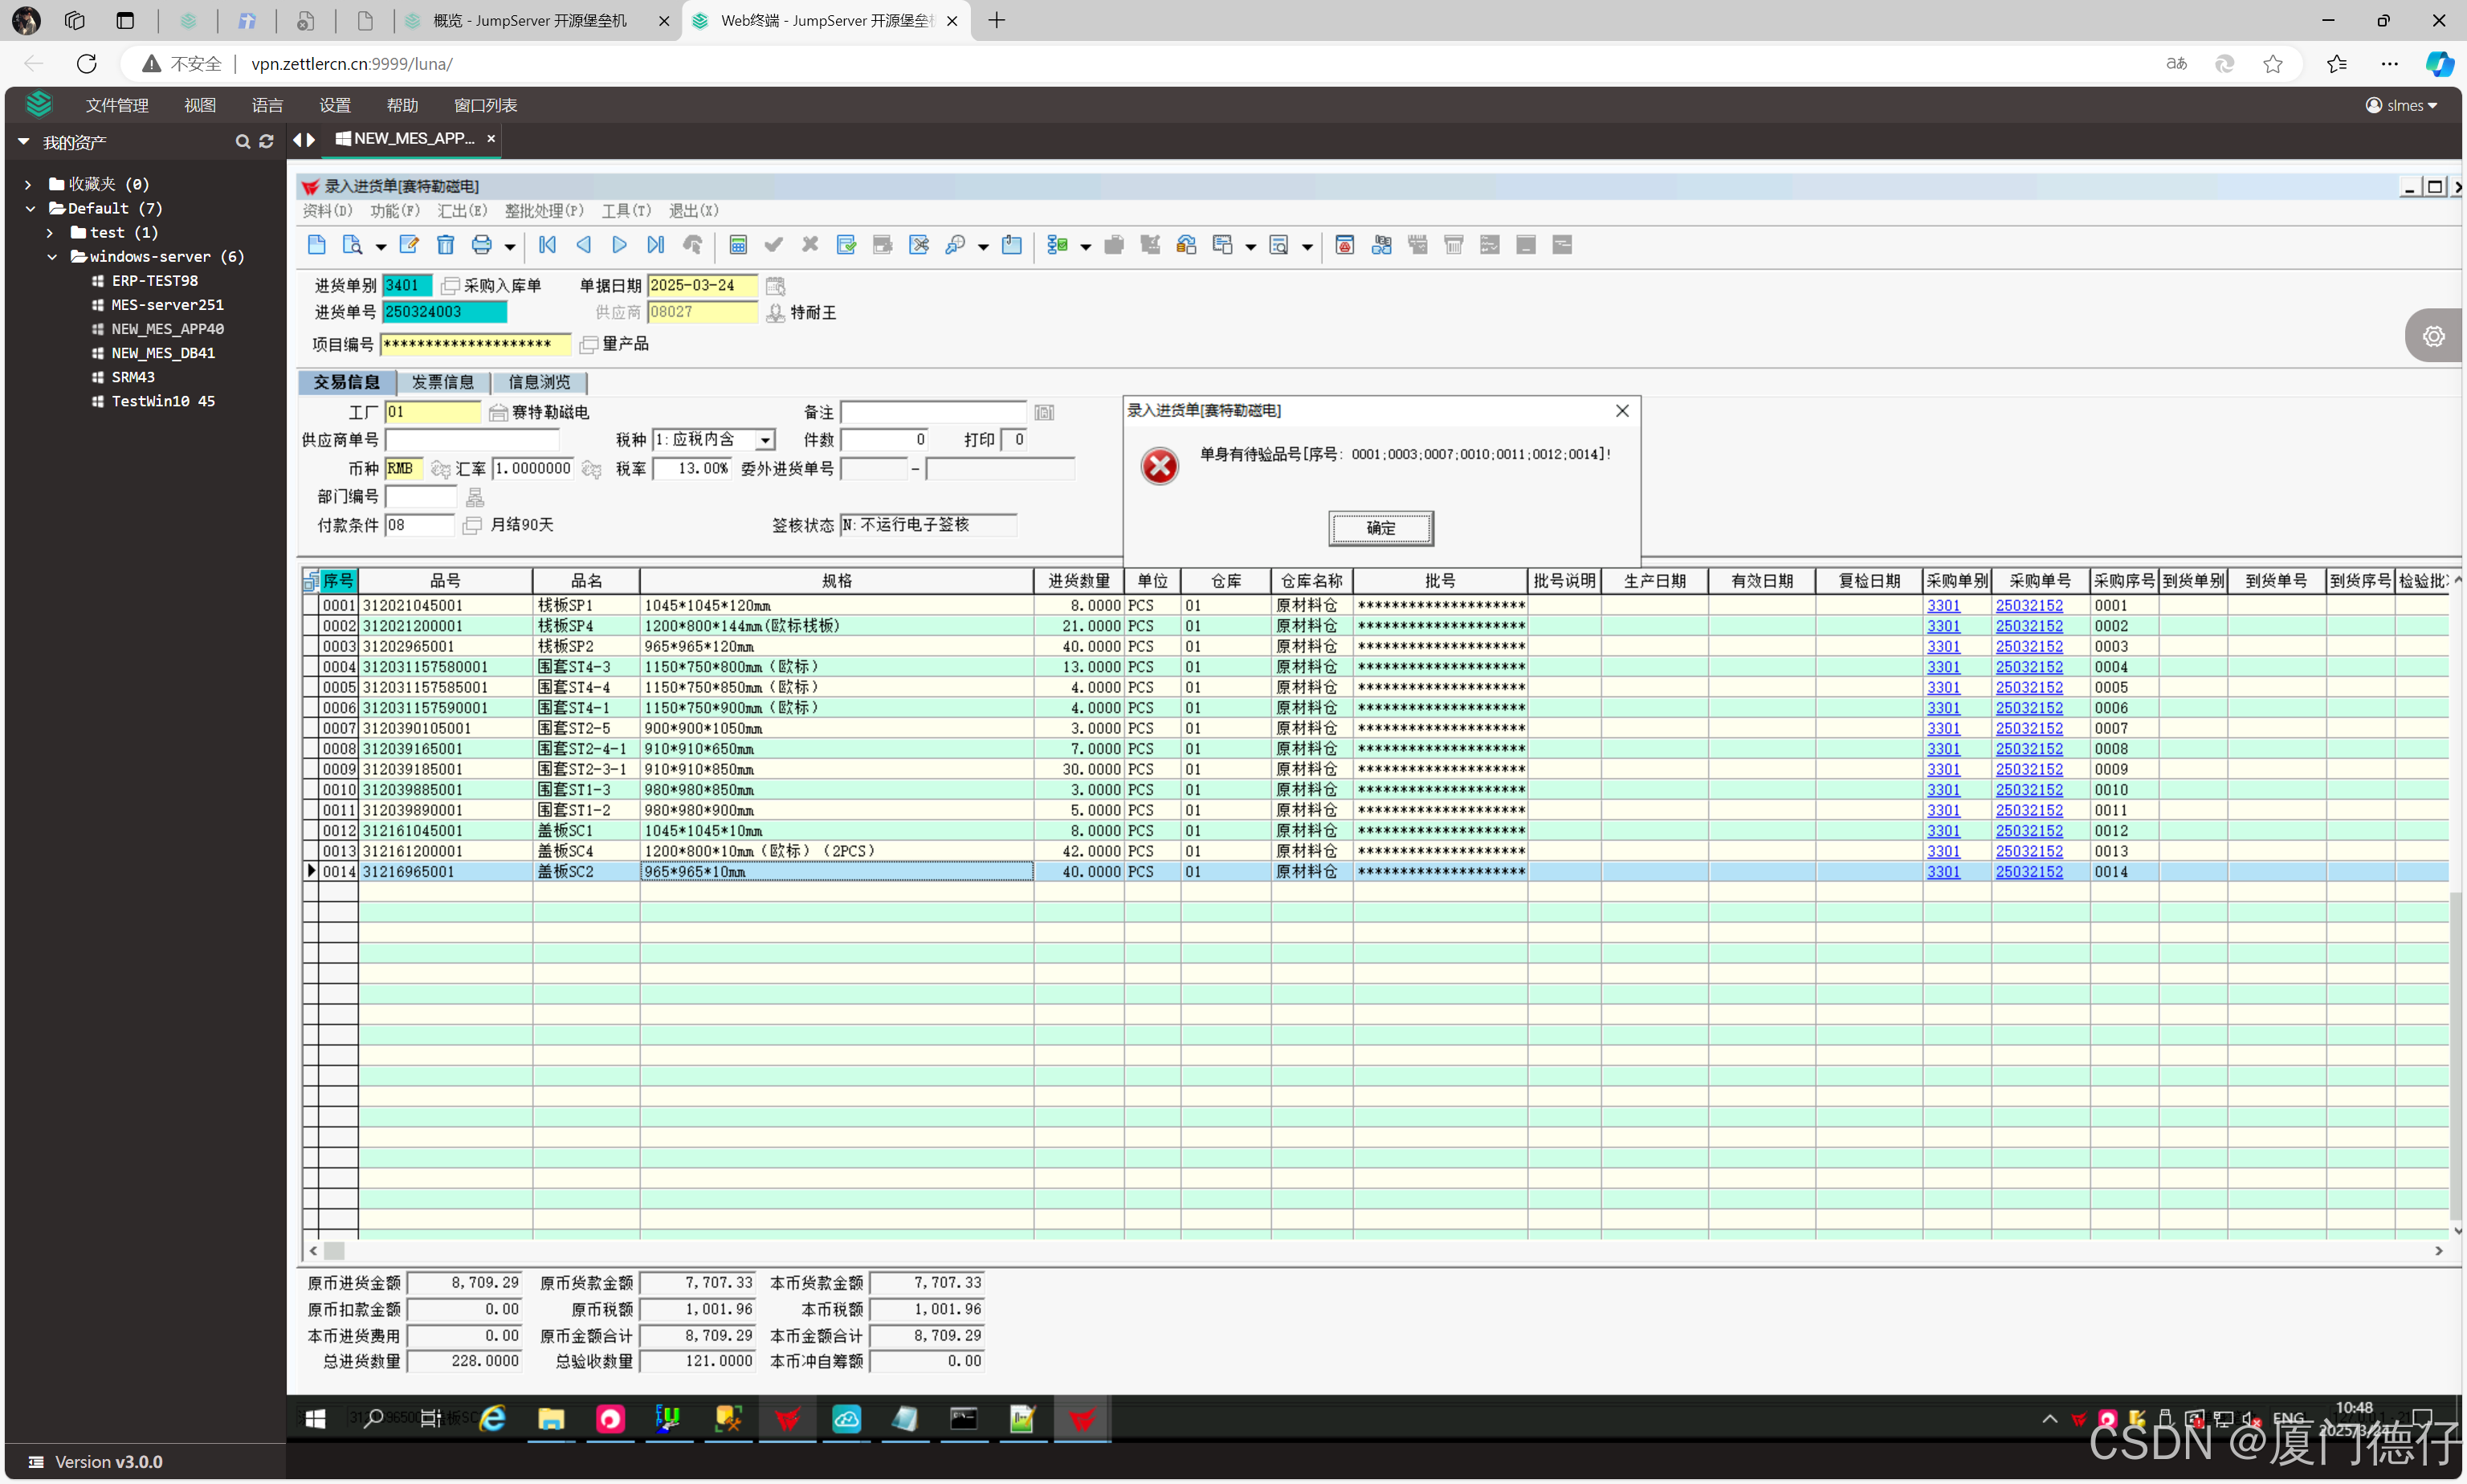Open the 资料(D) menu
Screen dimensions: 2467x1484
[327, 210]
